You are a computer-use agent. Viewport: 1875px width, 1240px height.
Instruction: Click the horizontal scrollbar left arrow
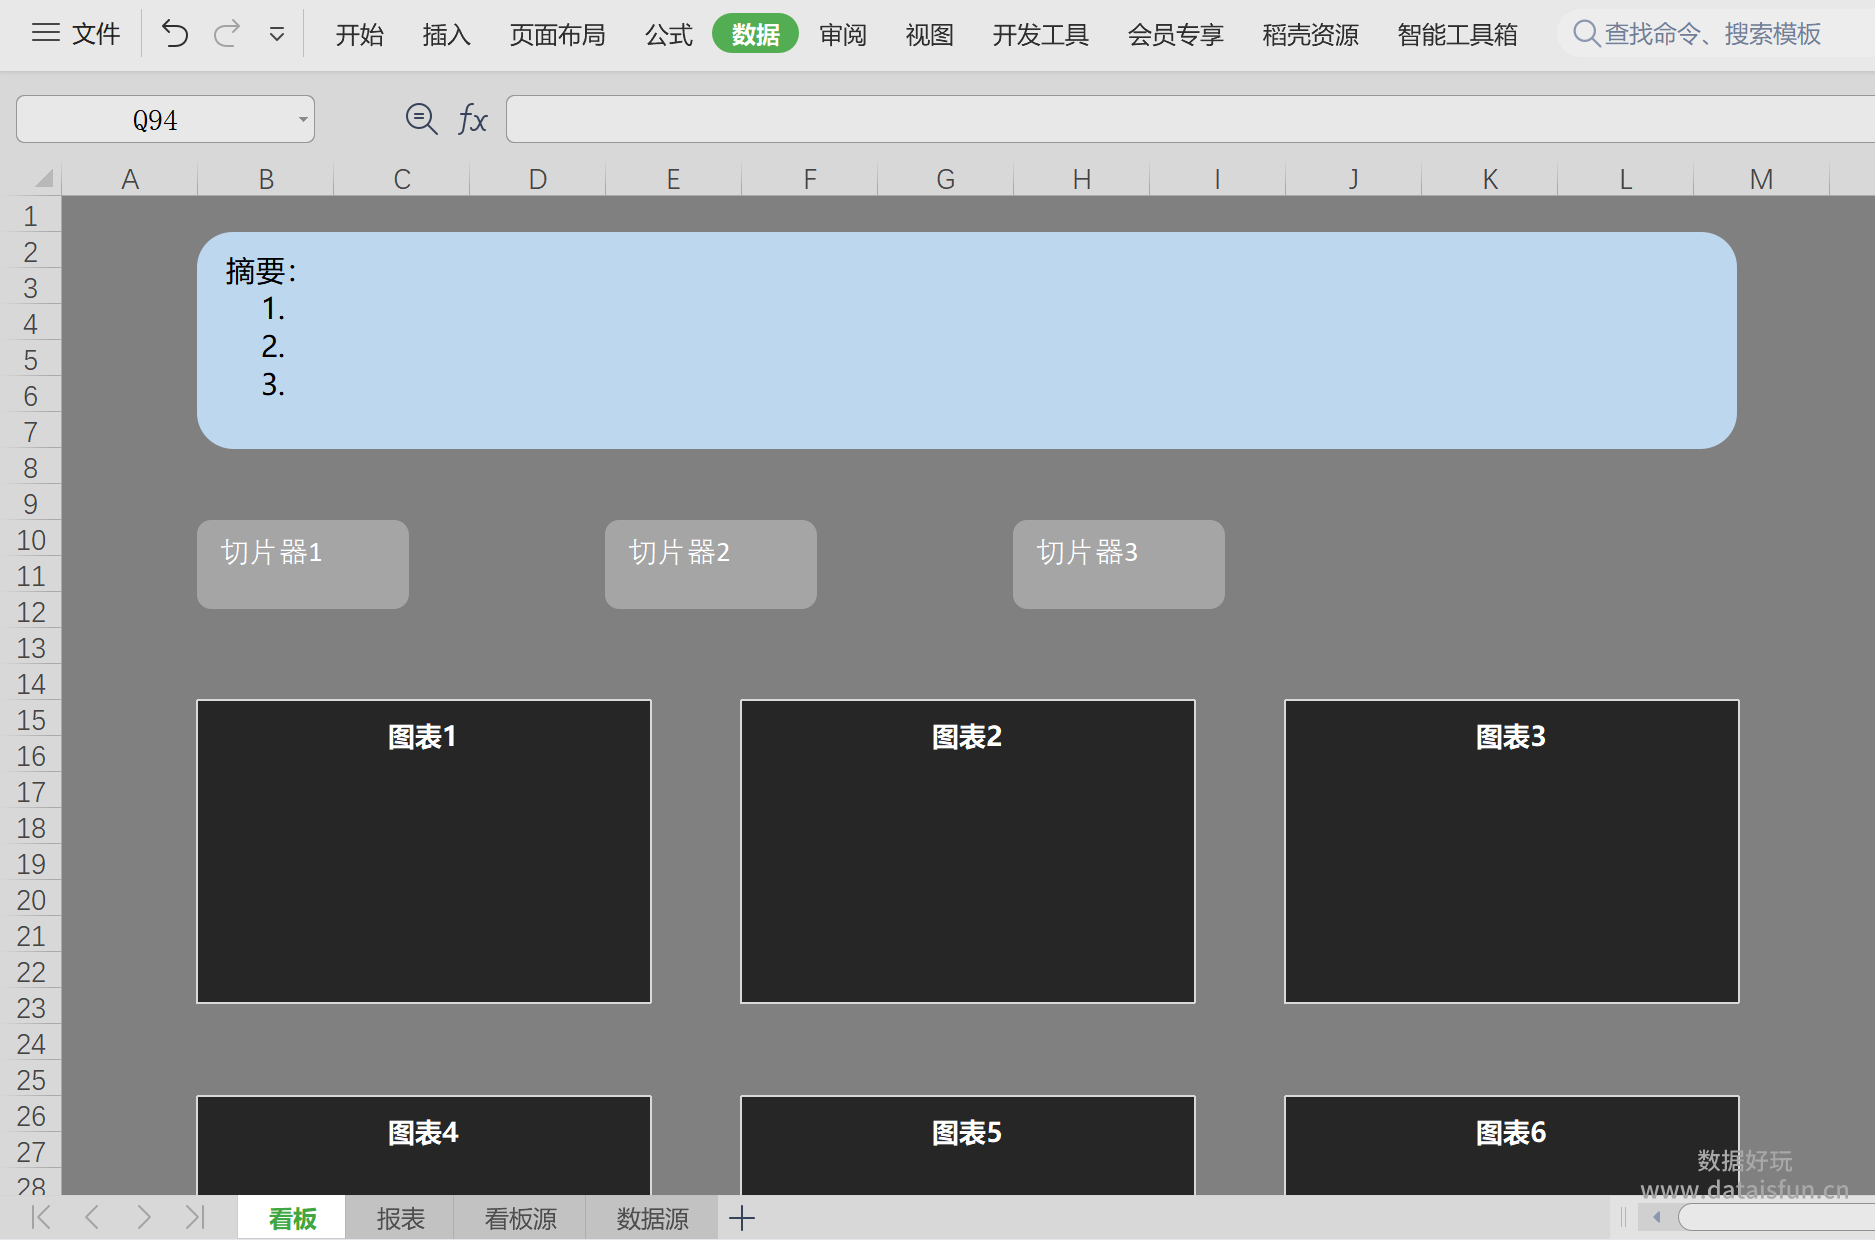(1657, 1217)
